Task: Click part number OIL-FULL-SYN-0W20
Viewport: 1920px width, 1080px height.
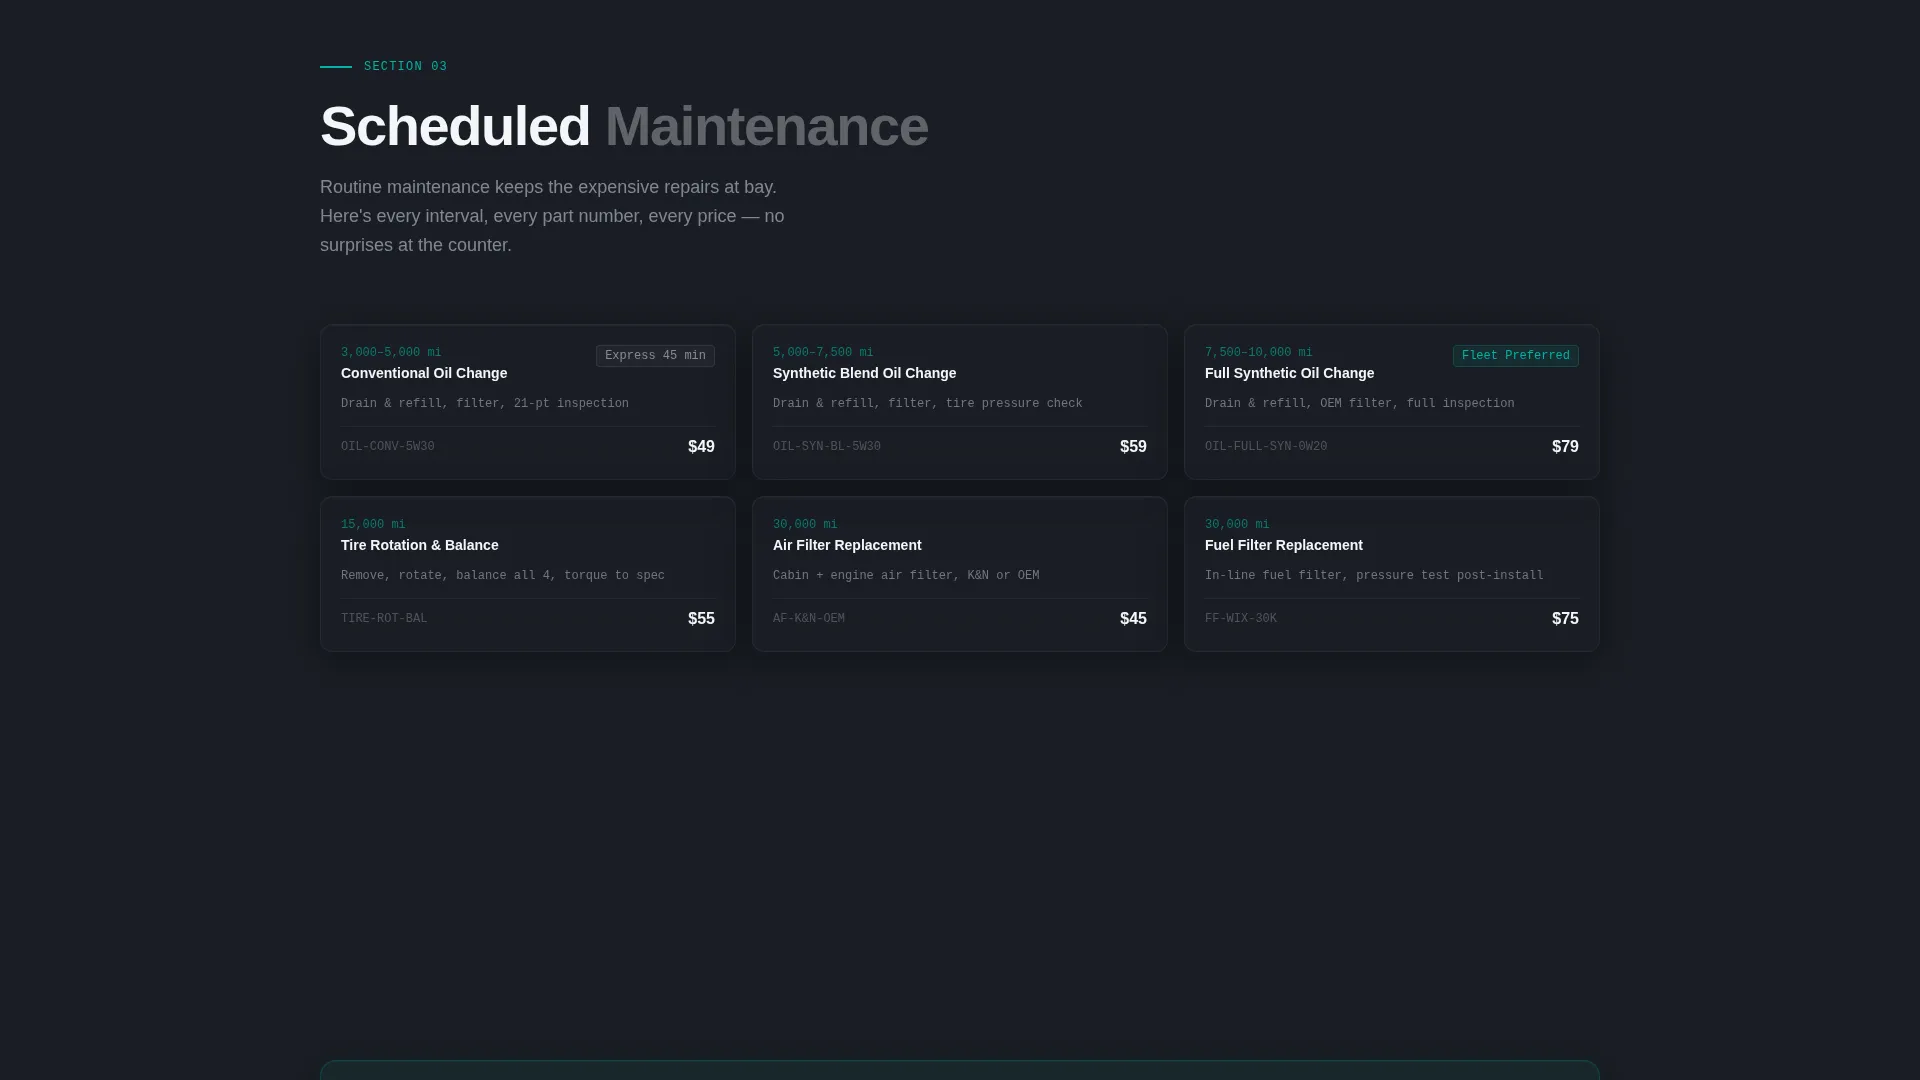Action: [x=1266, y=447]
